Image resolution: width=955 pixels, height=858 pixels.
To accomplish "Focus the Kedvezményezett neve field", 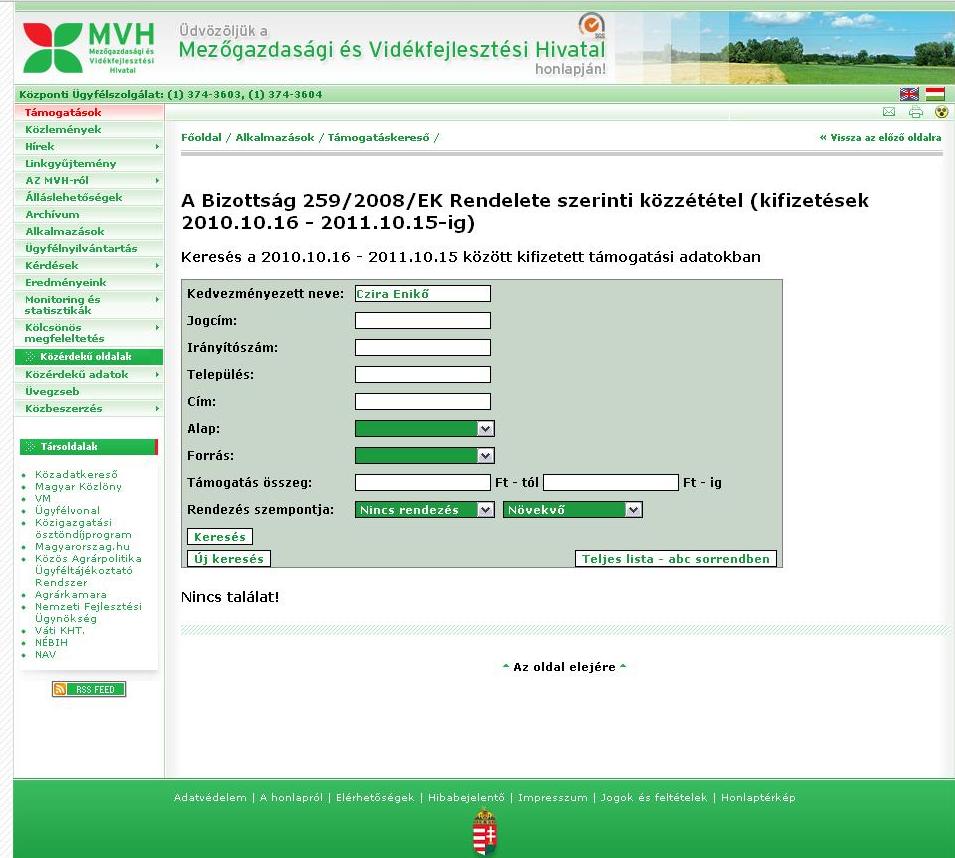I will coord(423,294).
